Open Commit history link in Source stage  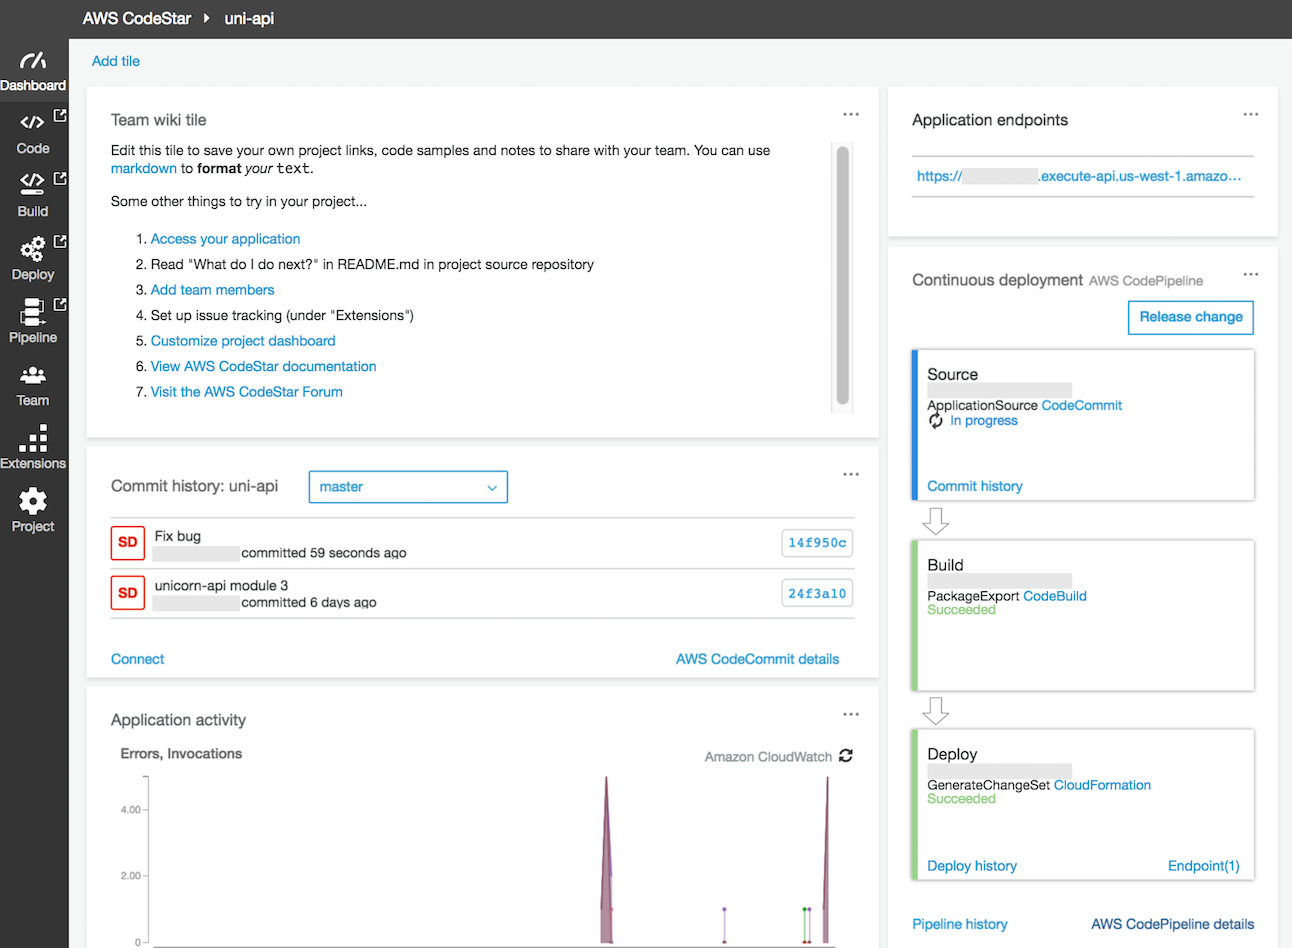click(x=975, y=486)
